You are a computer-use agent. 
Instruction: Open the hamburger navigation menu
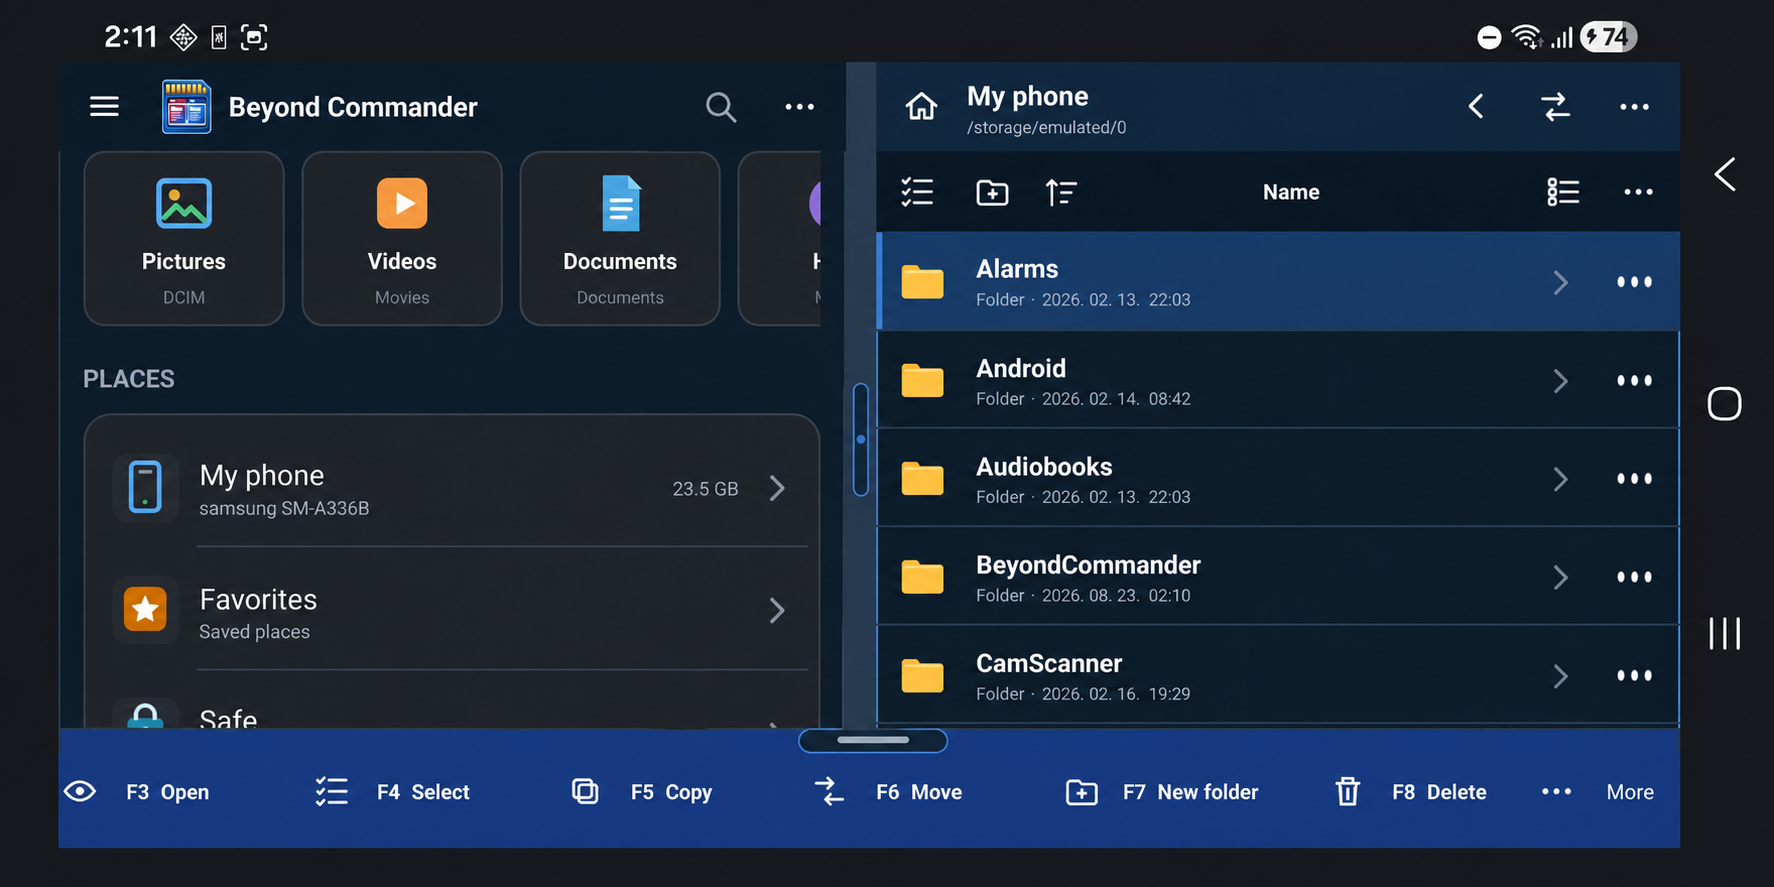click(104, 106)
